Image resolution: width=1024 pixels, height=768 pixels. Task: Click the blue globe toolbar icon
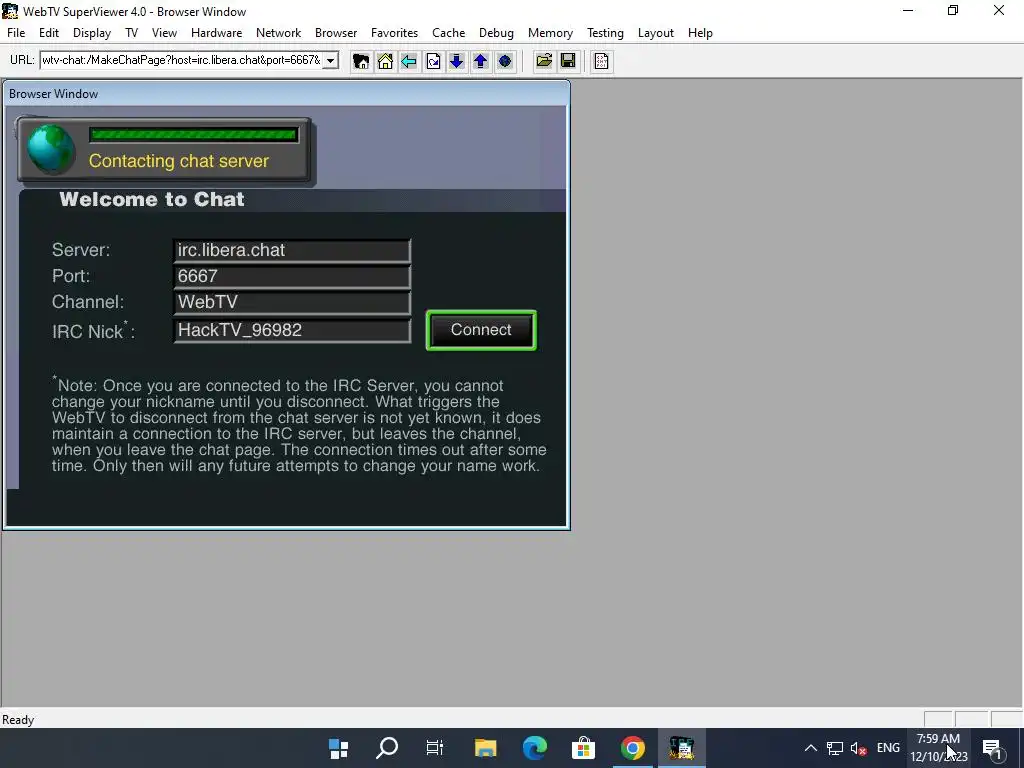505,61
